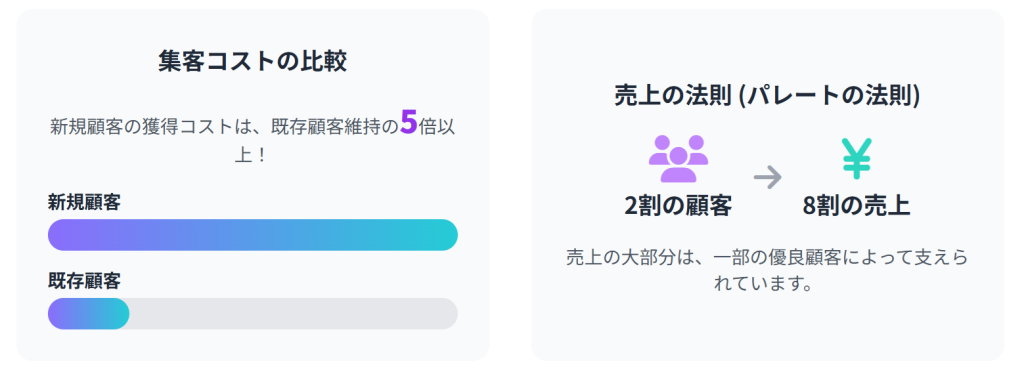Select the 集客コストの比較 heading

pyautogui.click(x=253, y=61)
